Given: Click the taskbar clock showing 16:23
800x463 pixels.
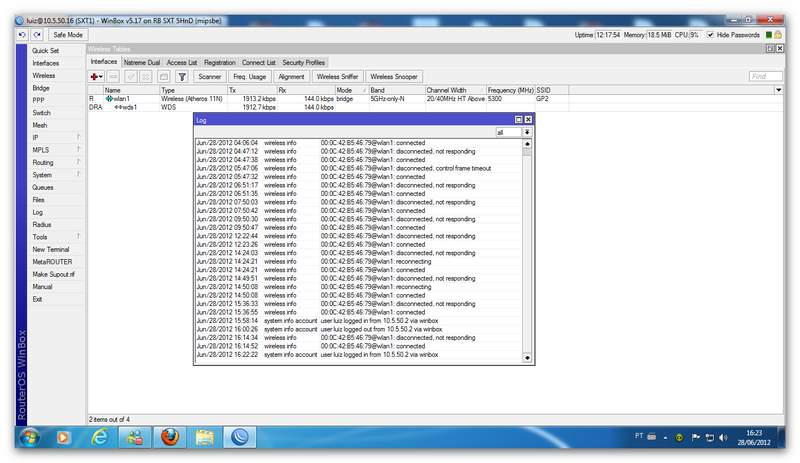Looking at the screenshot, I should coord(754,437).
